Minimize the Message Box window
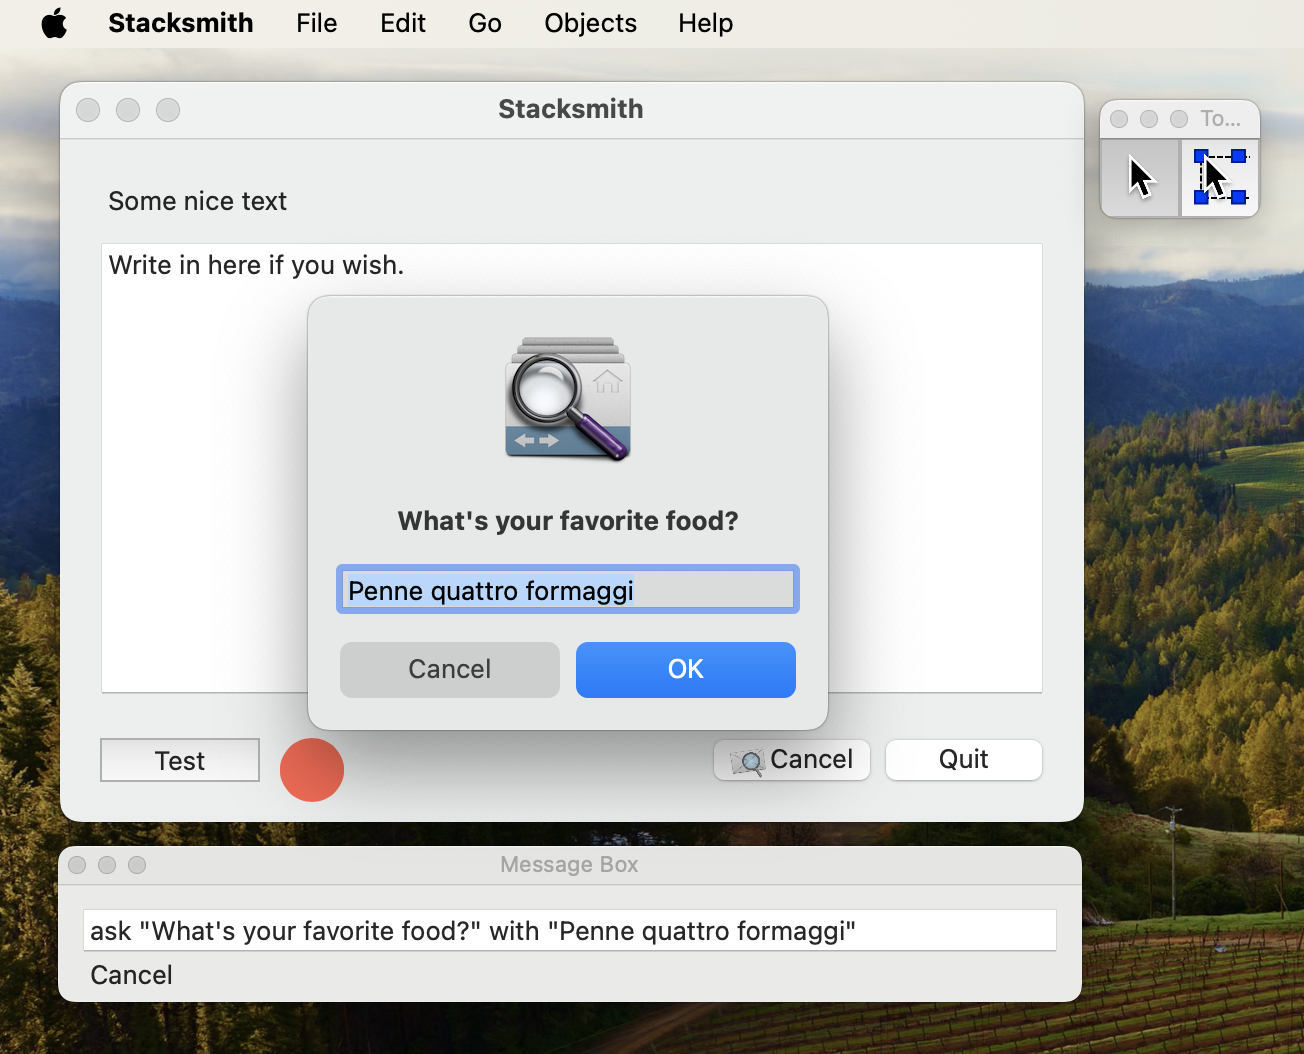 pos(107,865)
